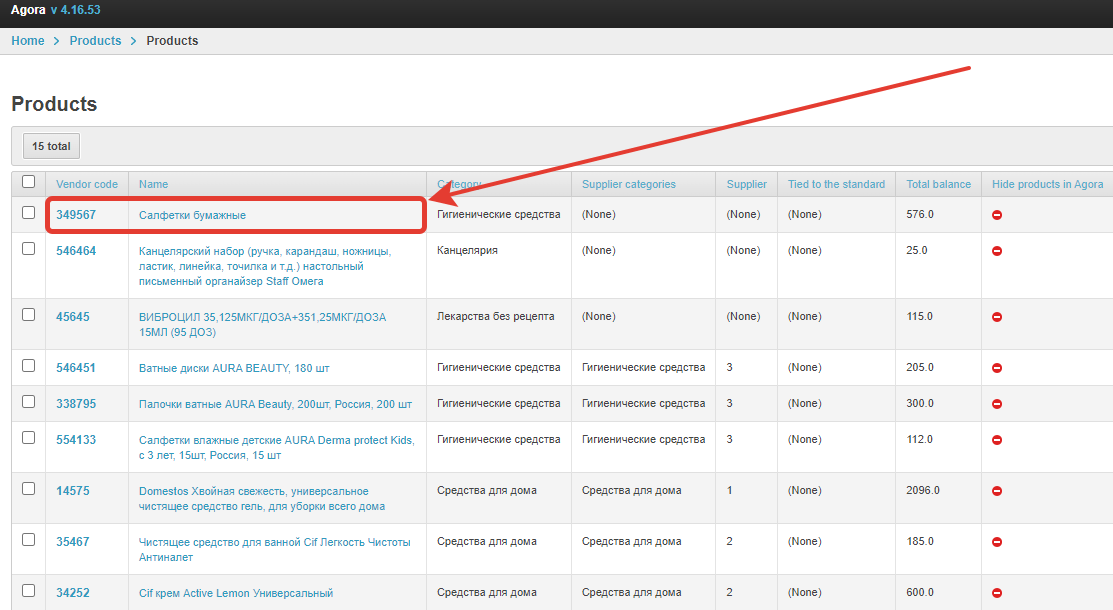1113x610 pixels.
Task: Click red hide icon for Cif крем row
Action: (997, 593)
